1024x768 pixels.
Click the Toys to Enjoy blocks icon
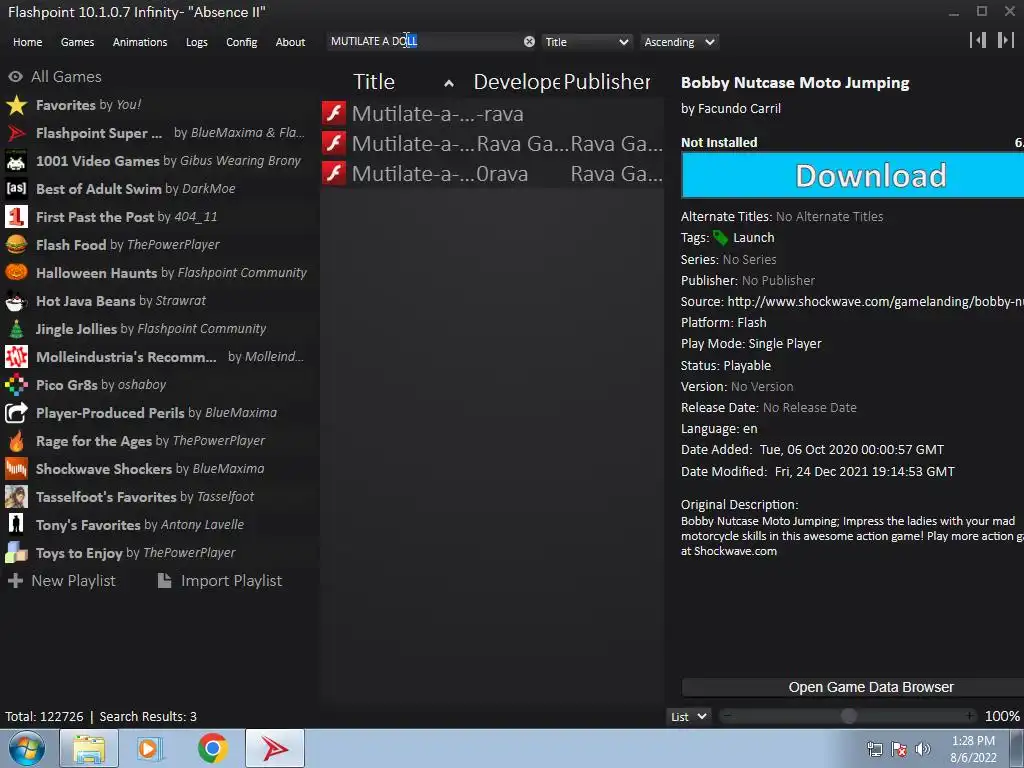pos(16,553)
